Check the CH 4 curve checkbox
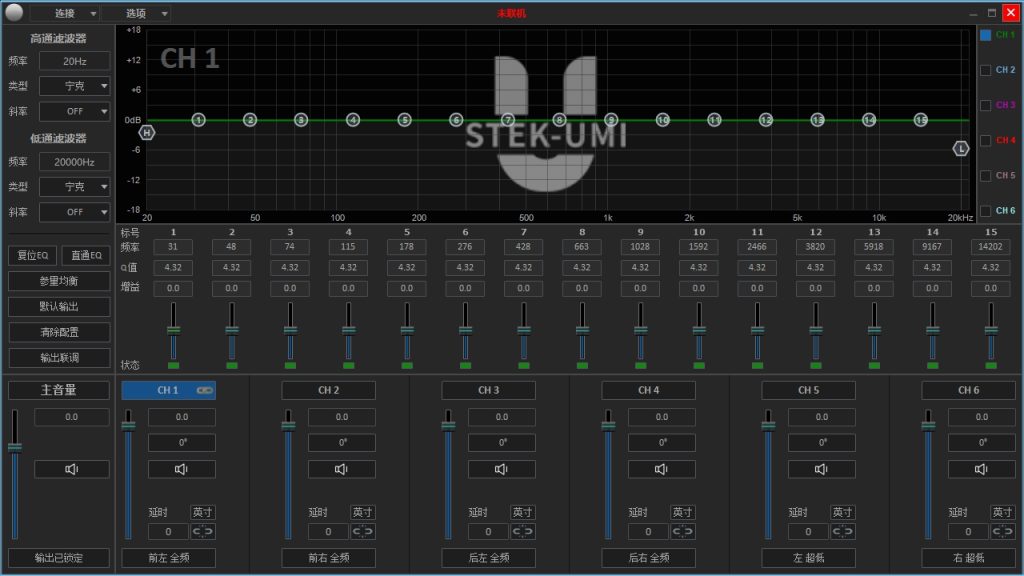Screen dimensions: 1024x576 tap(985, 140)
